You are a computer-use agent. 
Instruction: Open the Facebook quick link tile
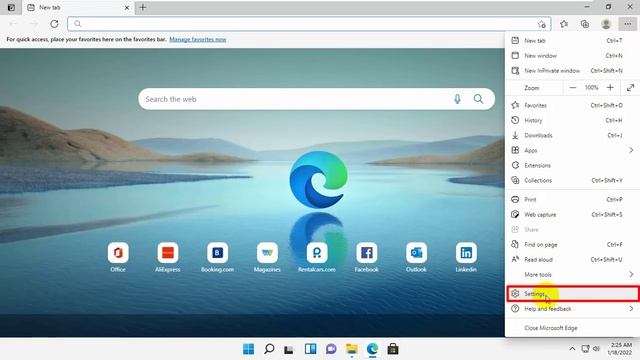(367, 253)
